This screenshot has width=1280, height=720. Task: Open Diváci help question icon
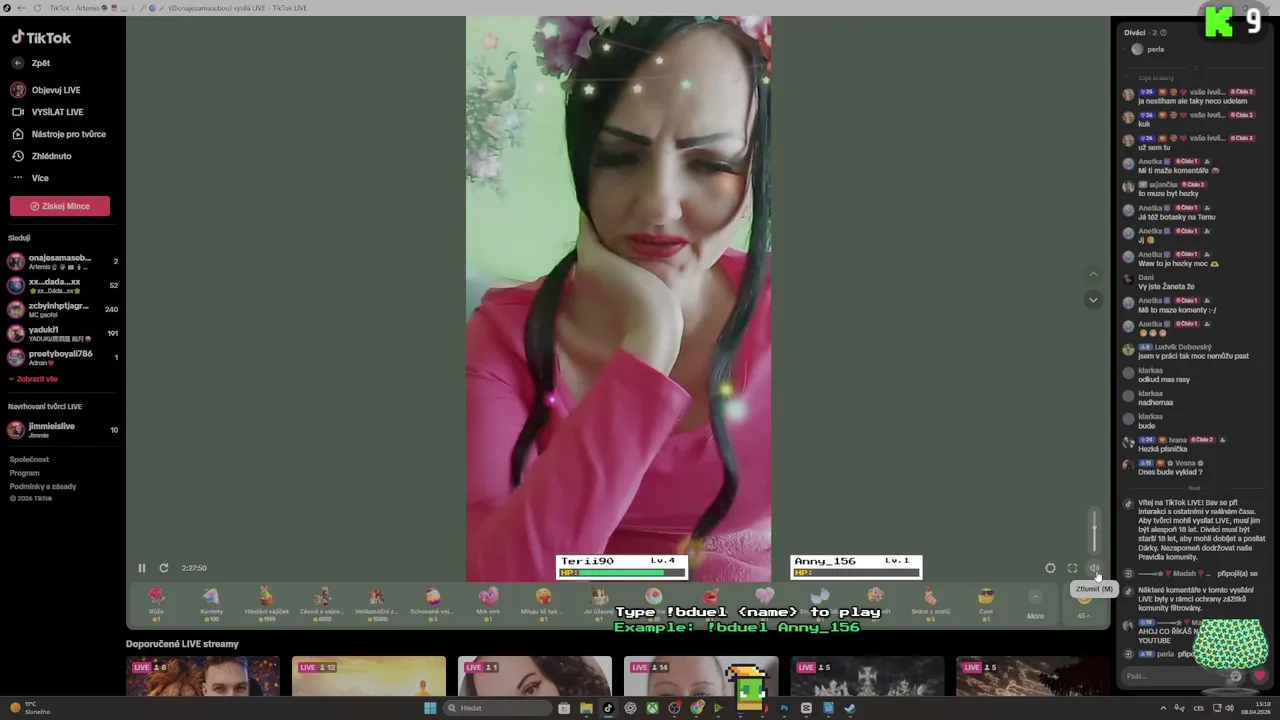click(x=1163, y=33)
